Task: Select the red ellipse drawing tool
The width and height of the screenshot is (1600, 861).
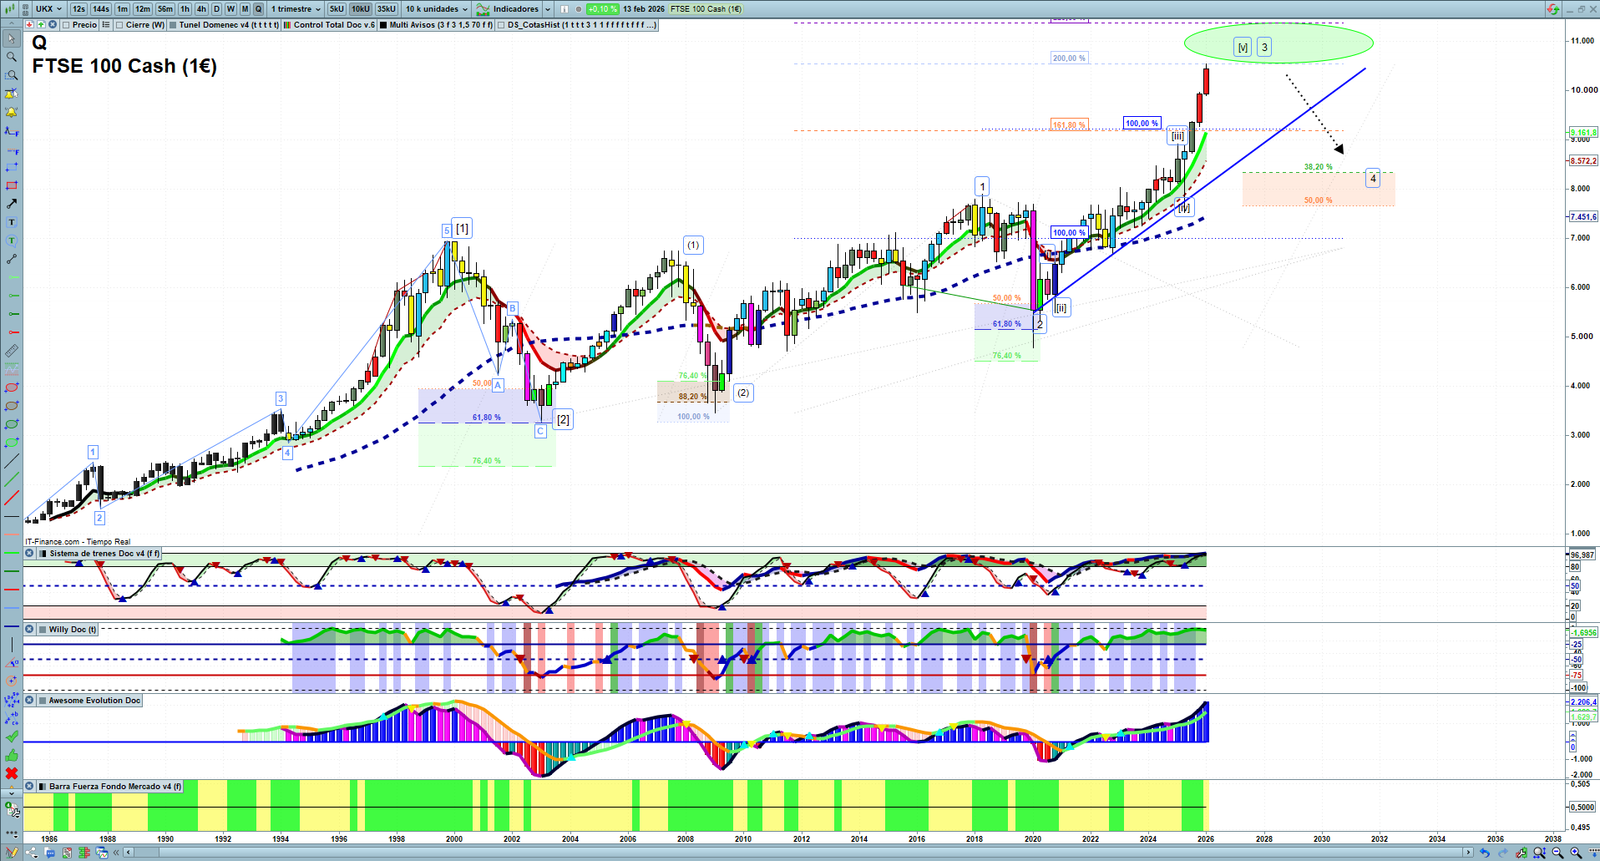Action: tap(12, 387)
